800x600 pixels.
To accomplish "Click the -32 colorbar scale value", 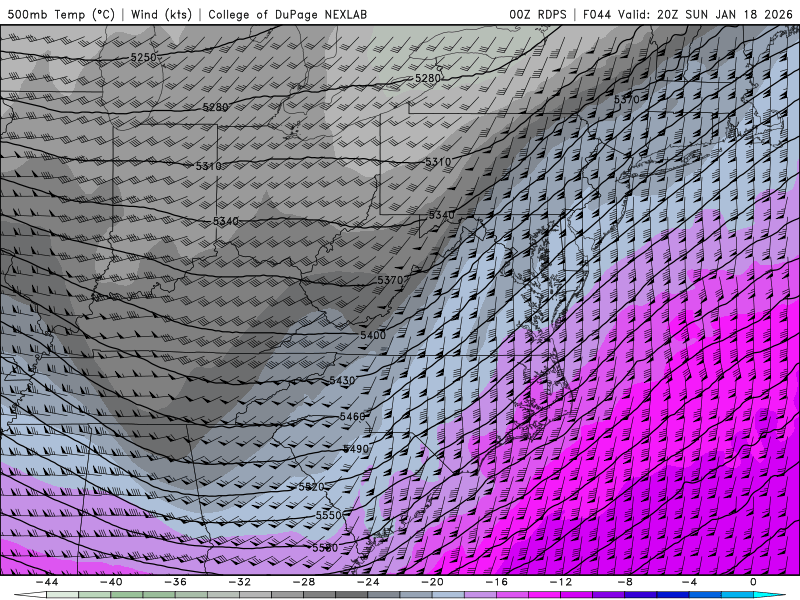I will pyautogui.click(x=239, y=582).
